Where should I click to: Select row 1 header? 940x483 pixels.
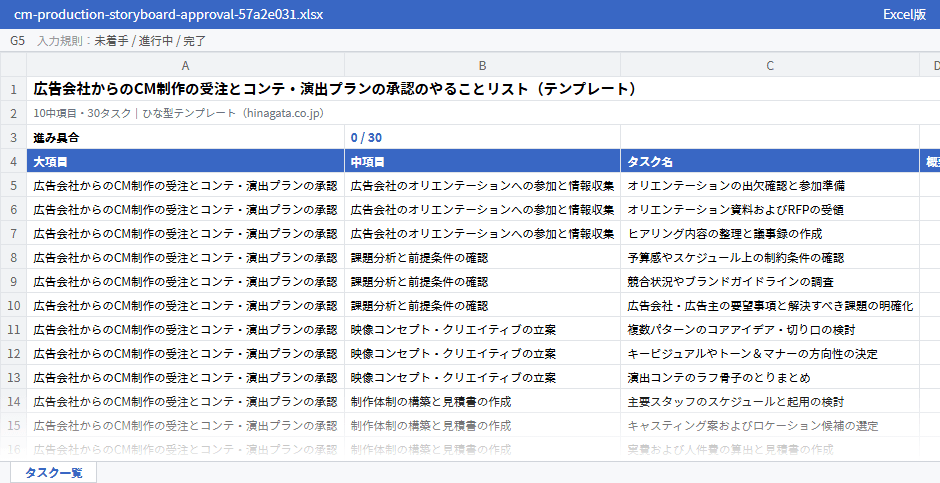pyautogui.click(x=13, y=89)
